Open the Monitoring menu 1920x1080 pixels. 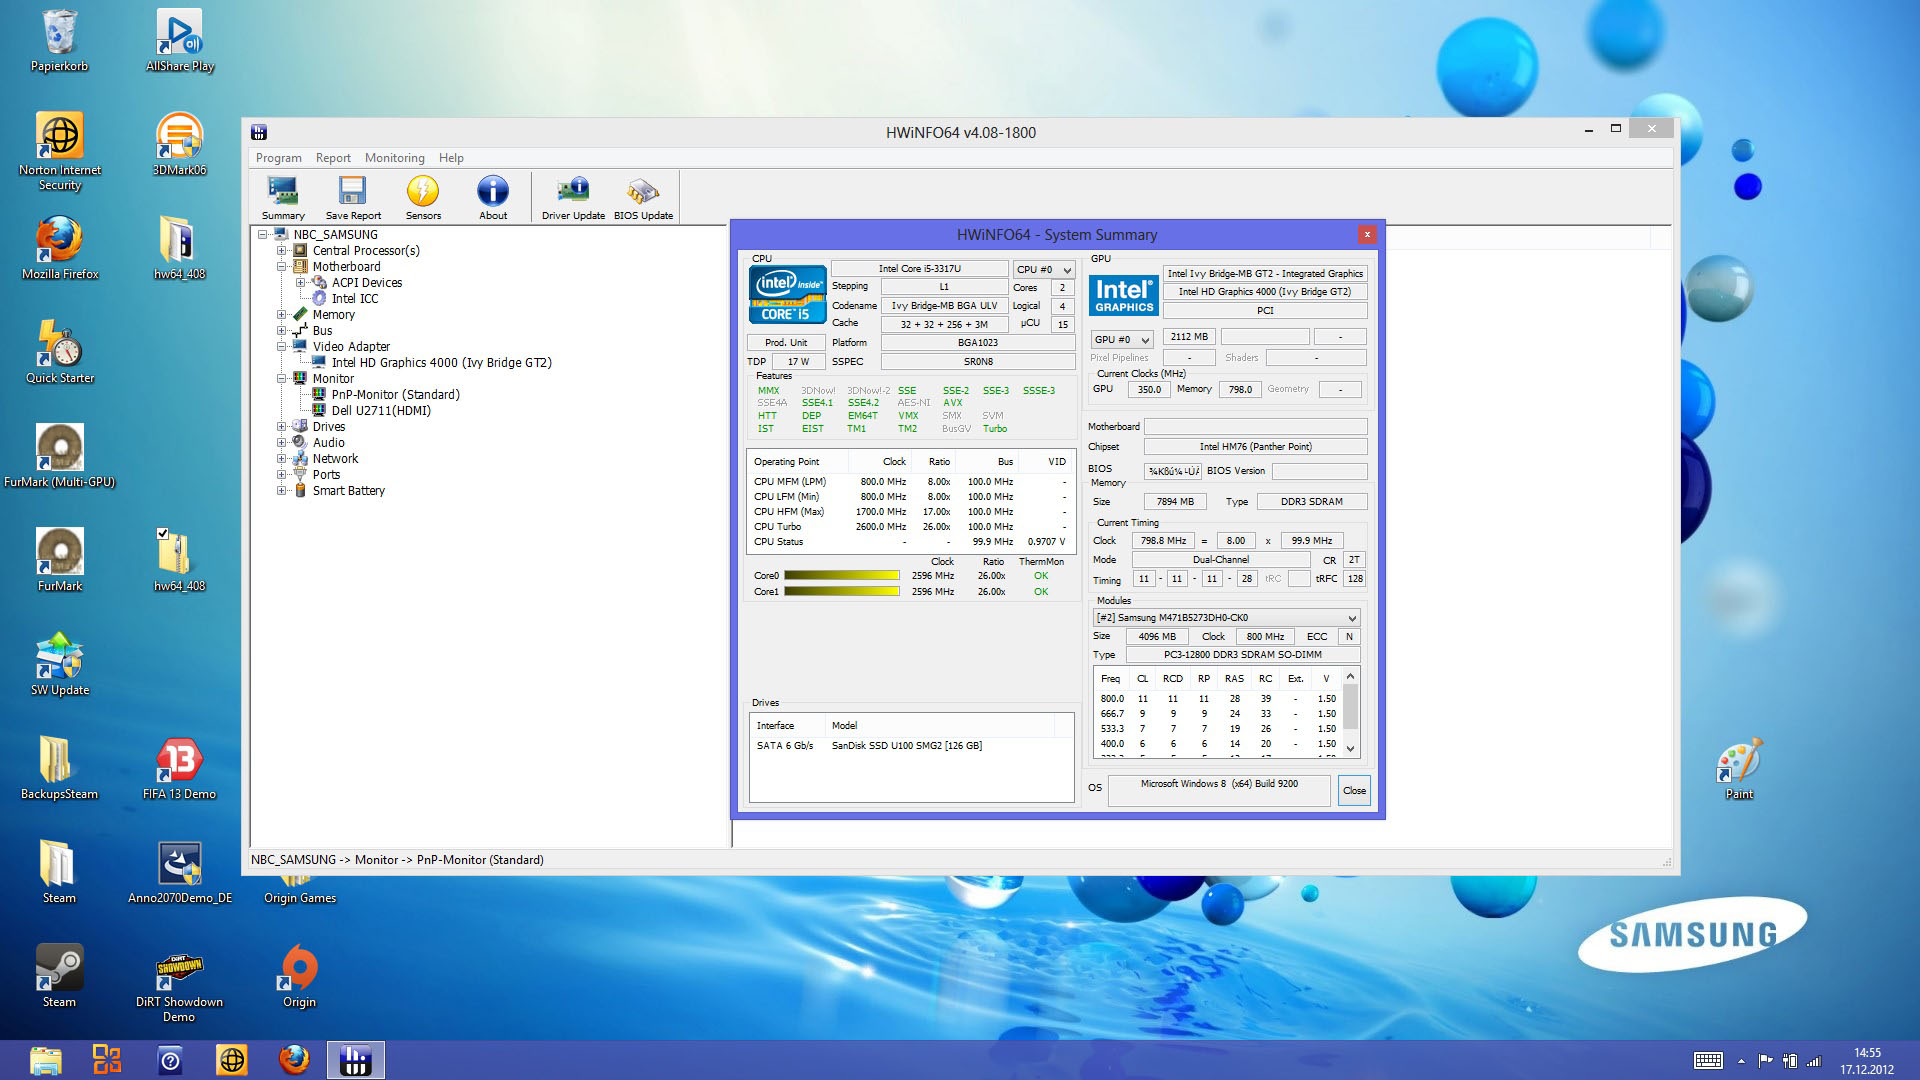394,158
